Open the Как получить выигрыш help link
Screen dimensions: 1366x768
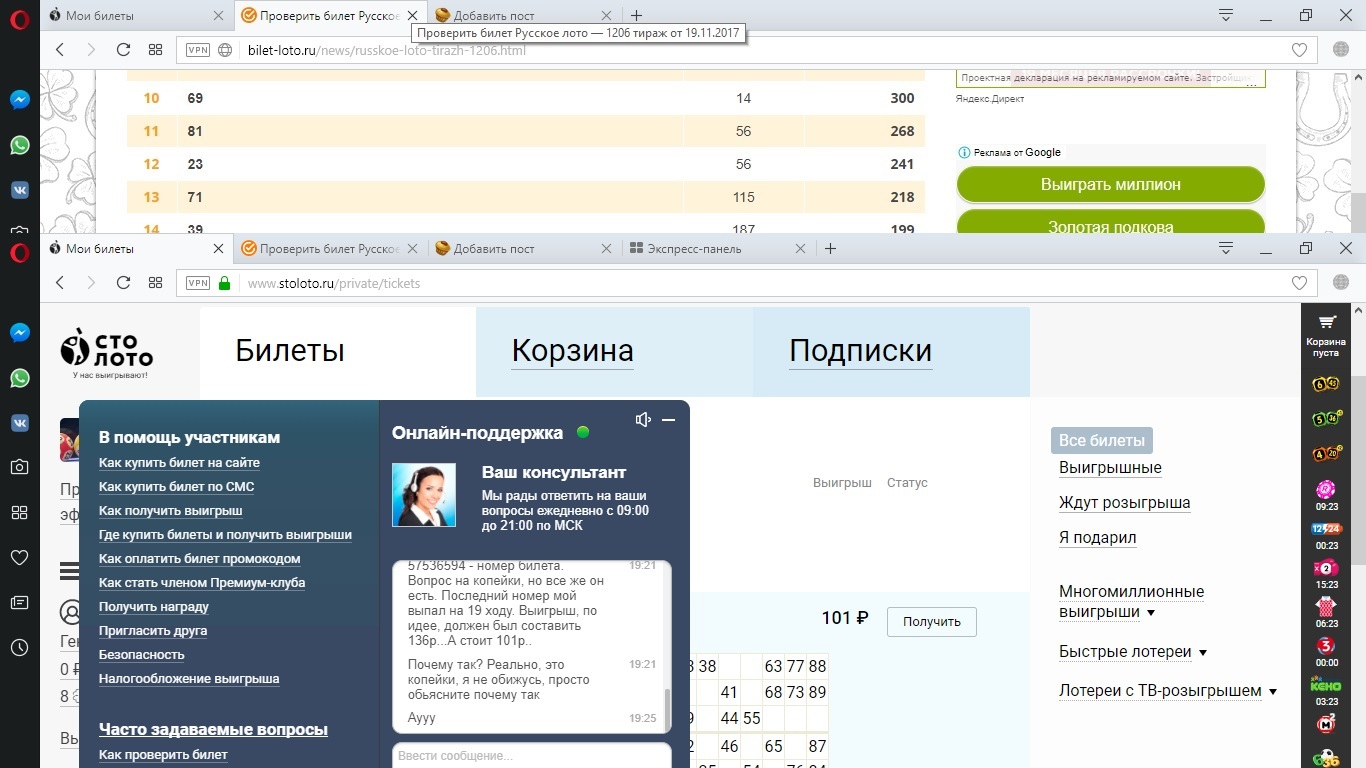pos(170,511)
